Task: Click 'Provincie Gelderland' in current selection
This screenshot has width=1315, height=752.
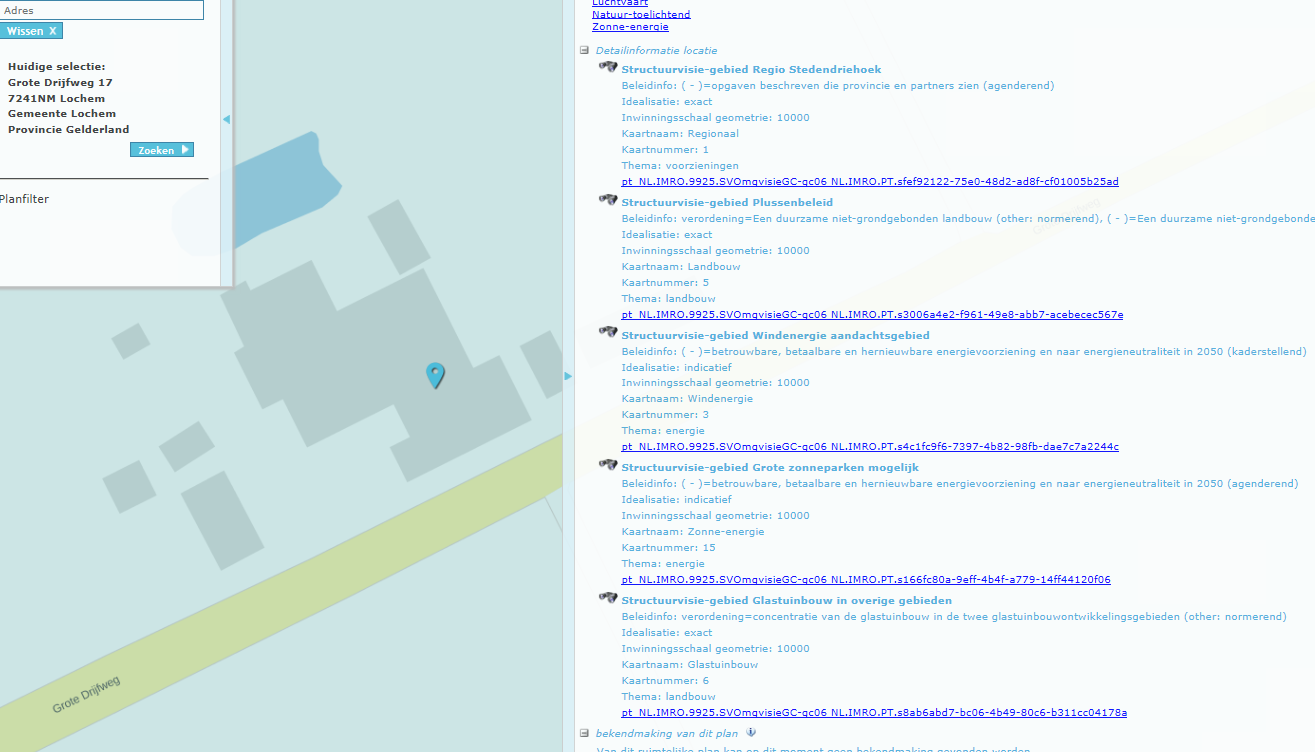Action: 68,130
